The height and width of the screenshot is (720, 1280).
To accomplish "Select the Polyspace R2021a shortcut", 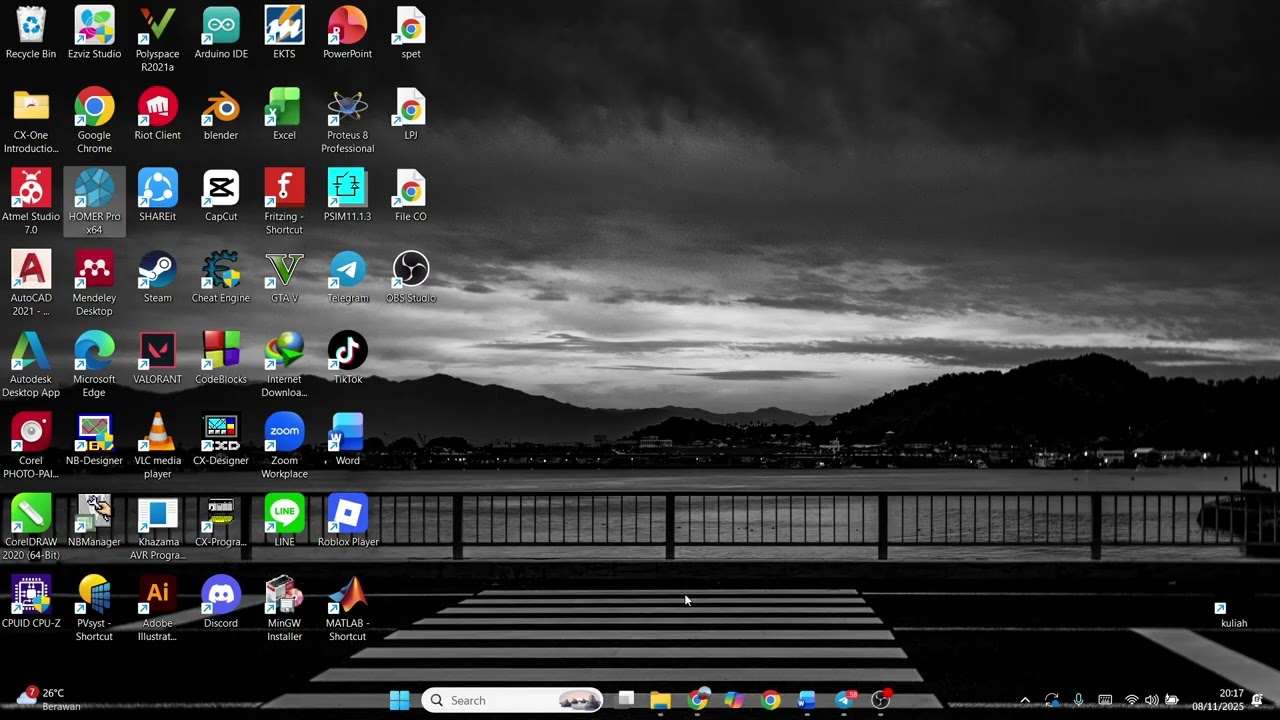I will click(157, 40).
